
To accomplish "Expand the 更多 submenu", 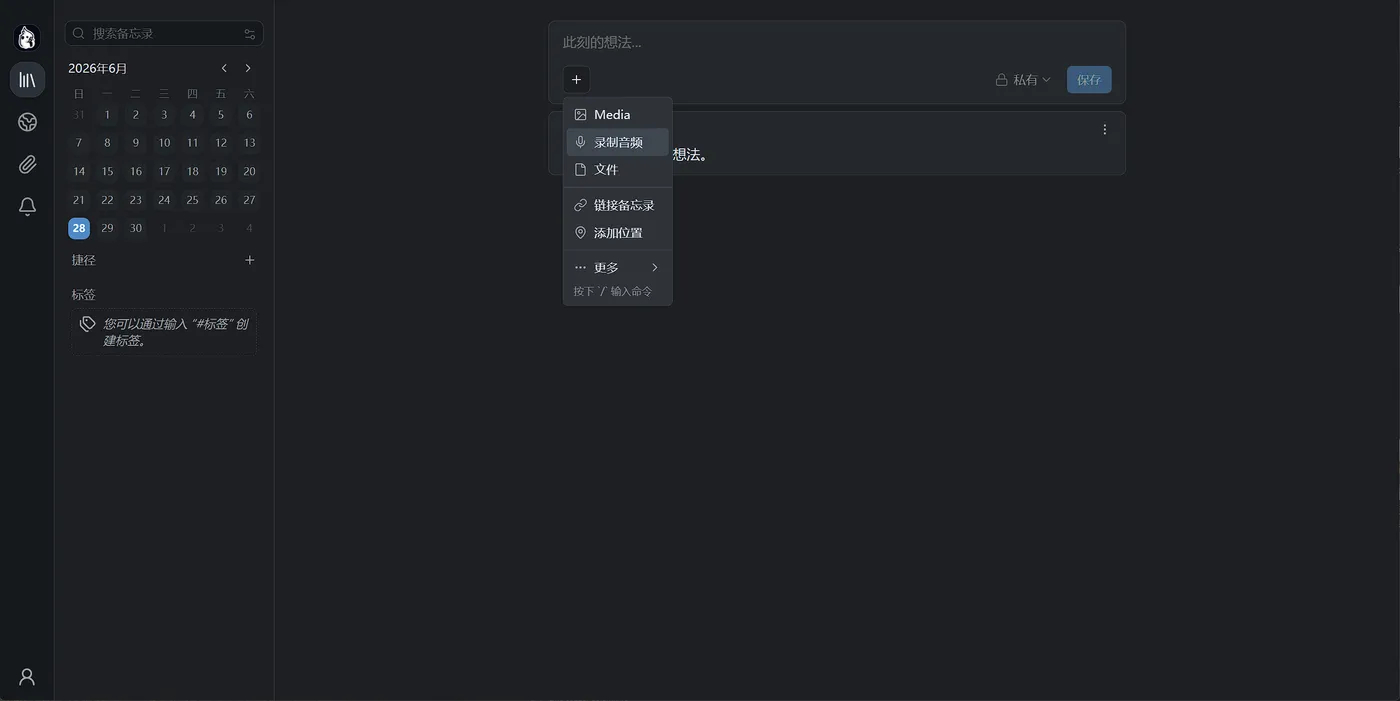I will click(x=618, y=267).
